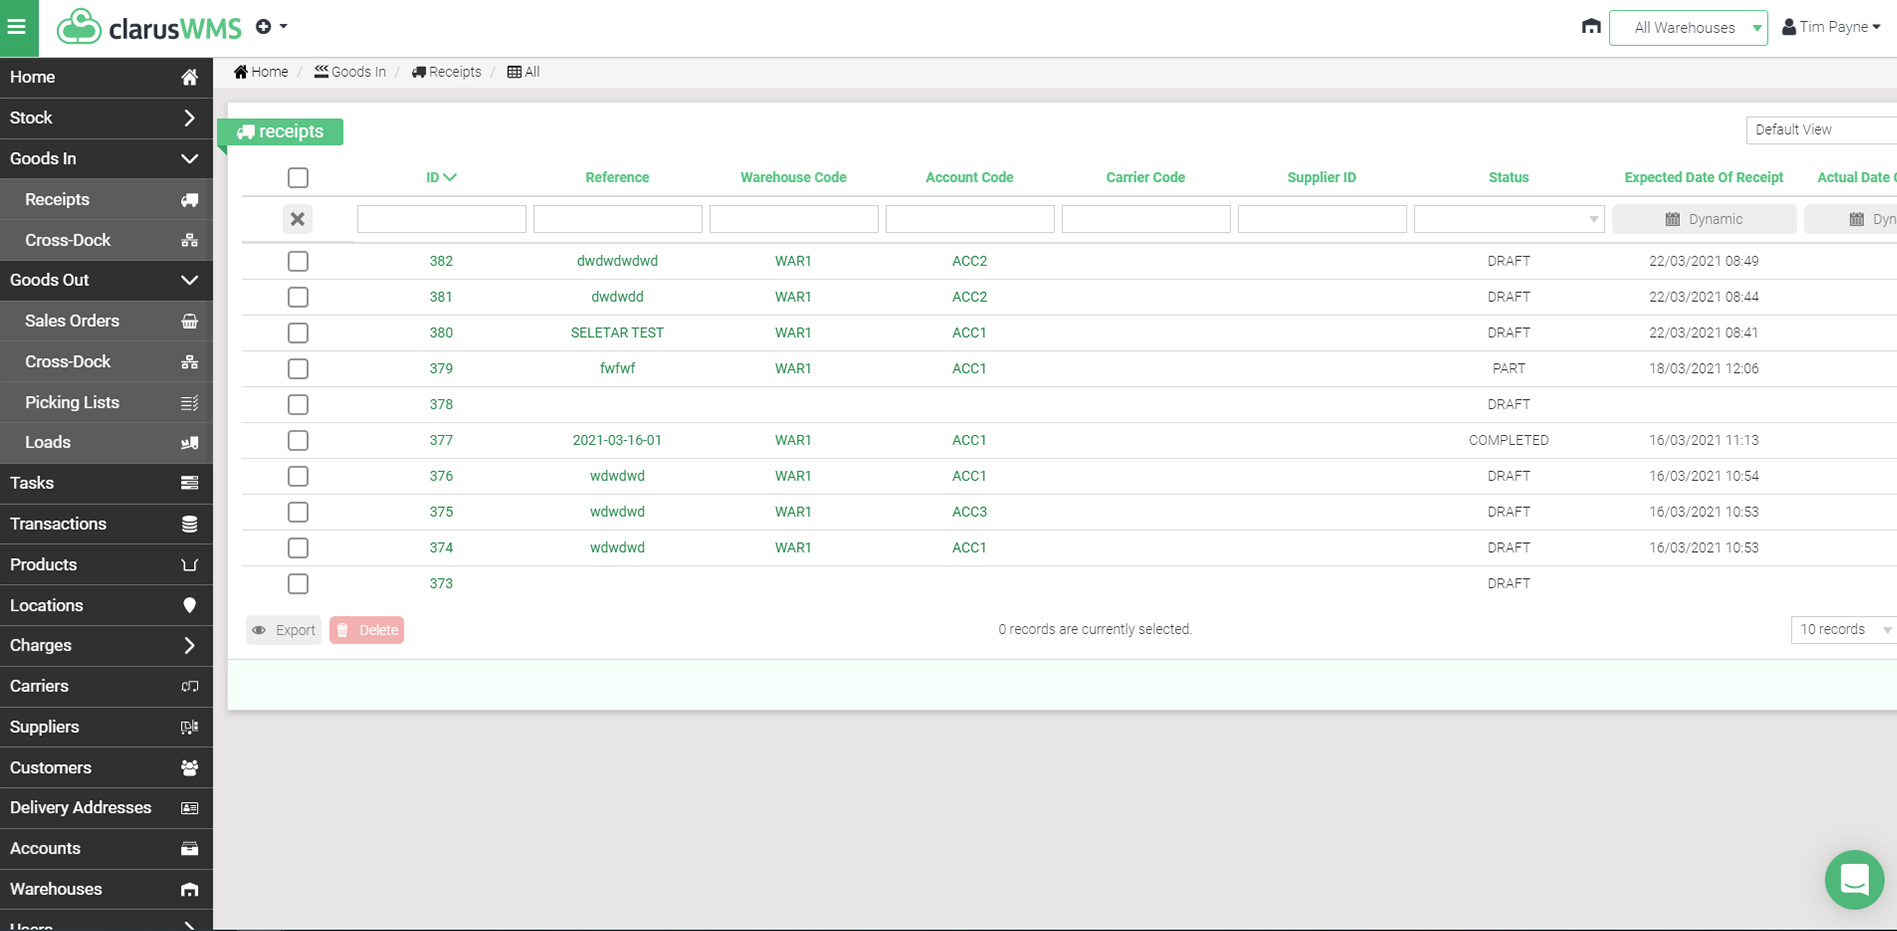Click the clarusWMS cloud logo
The image size is (1897, 931).
79,27
